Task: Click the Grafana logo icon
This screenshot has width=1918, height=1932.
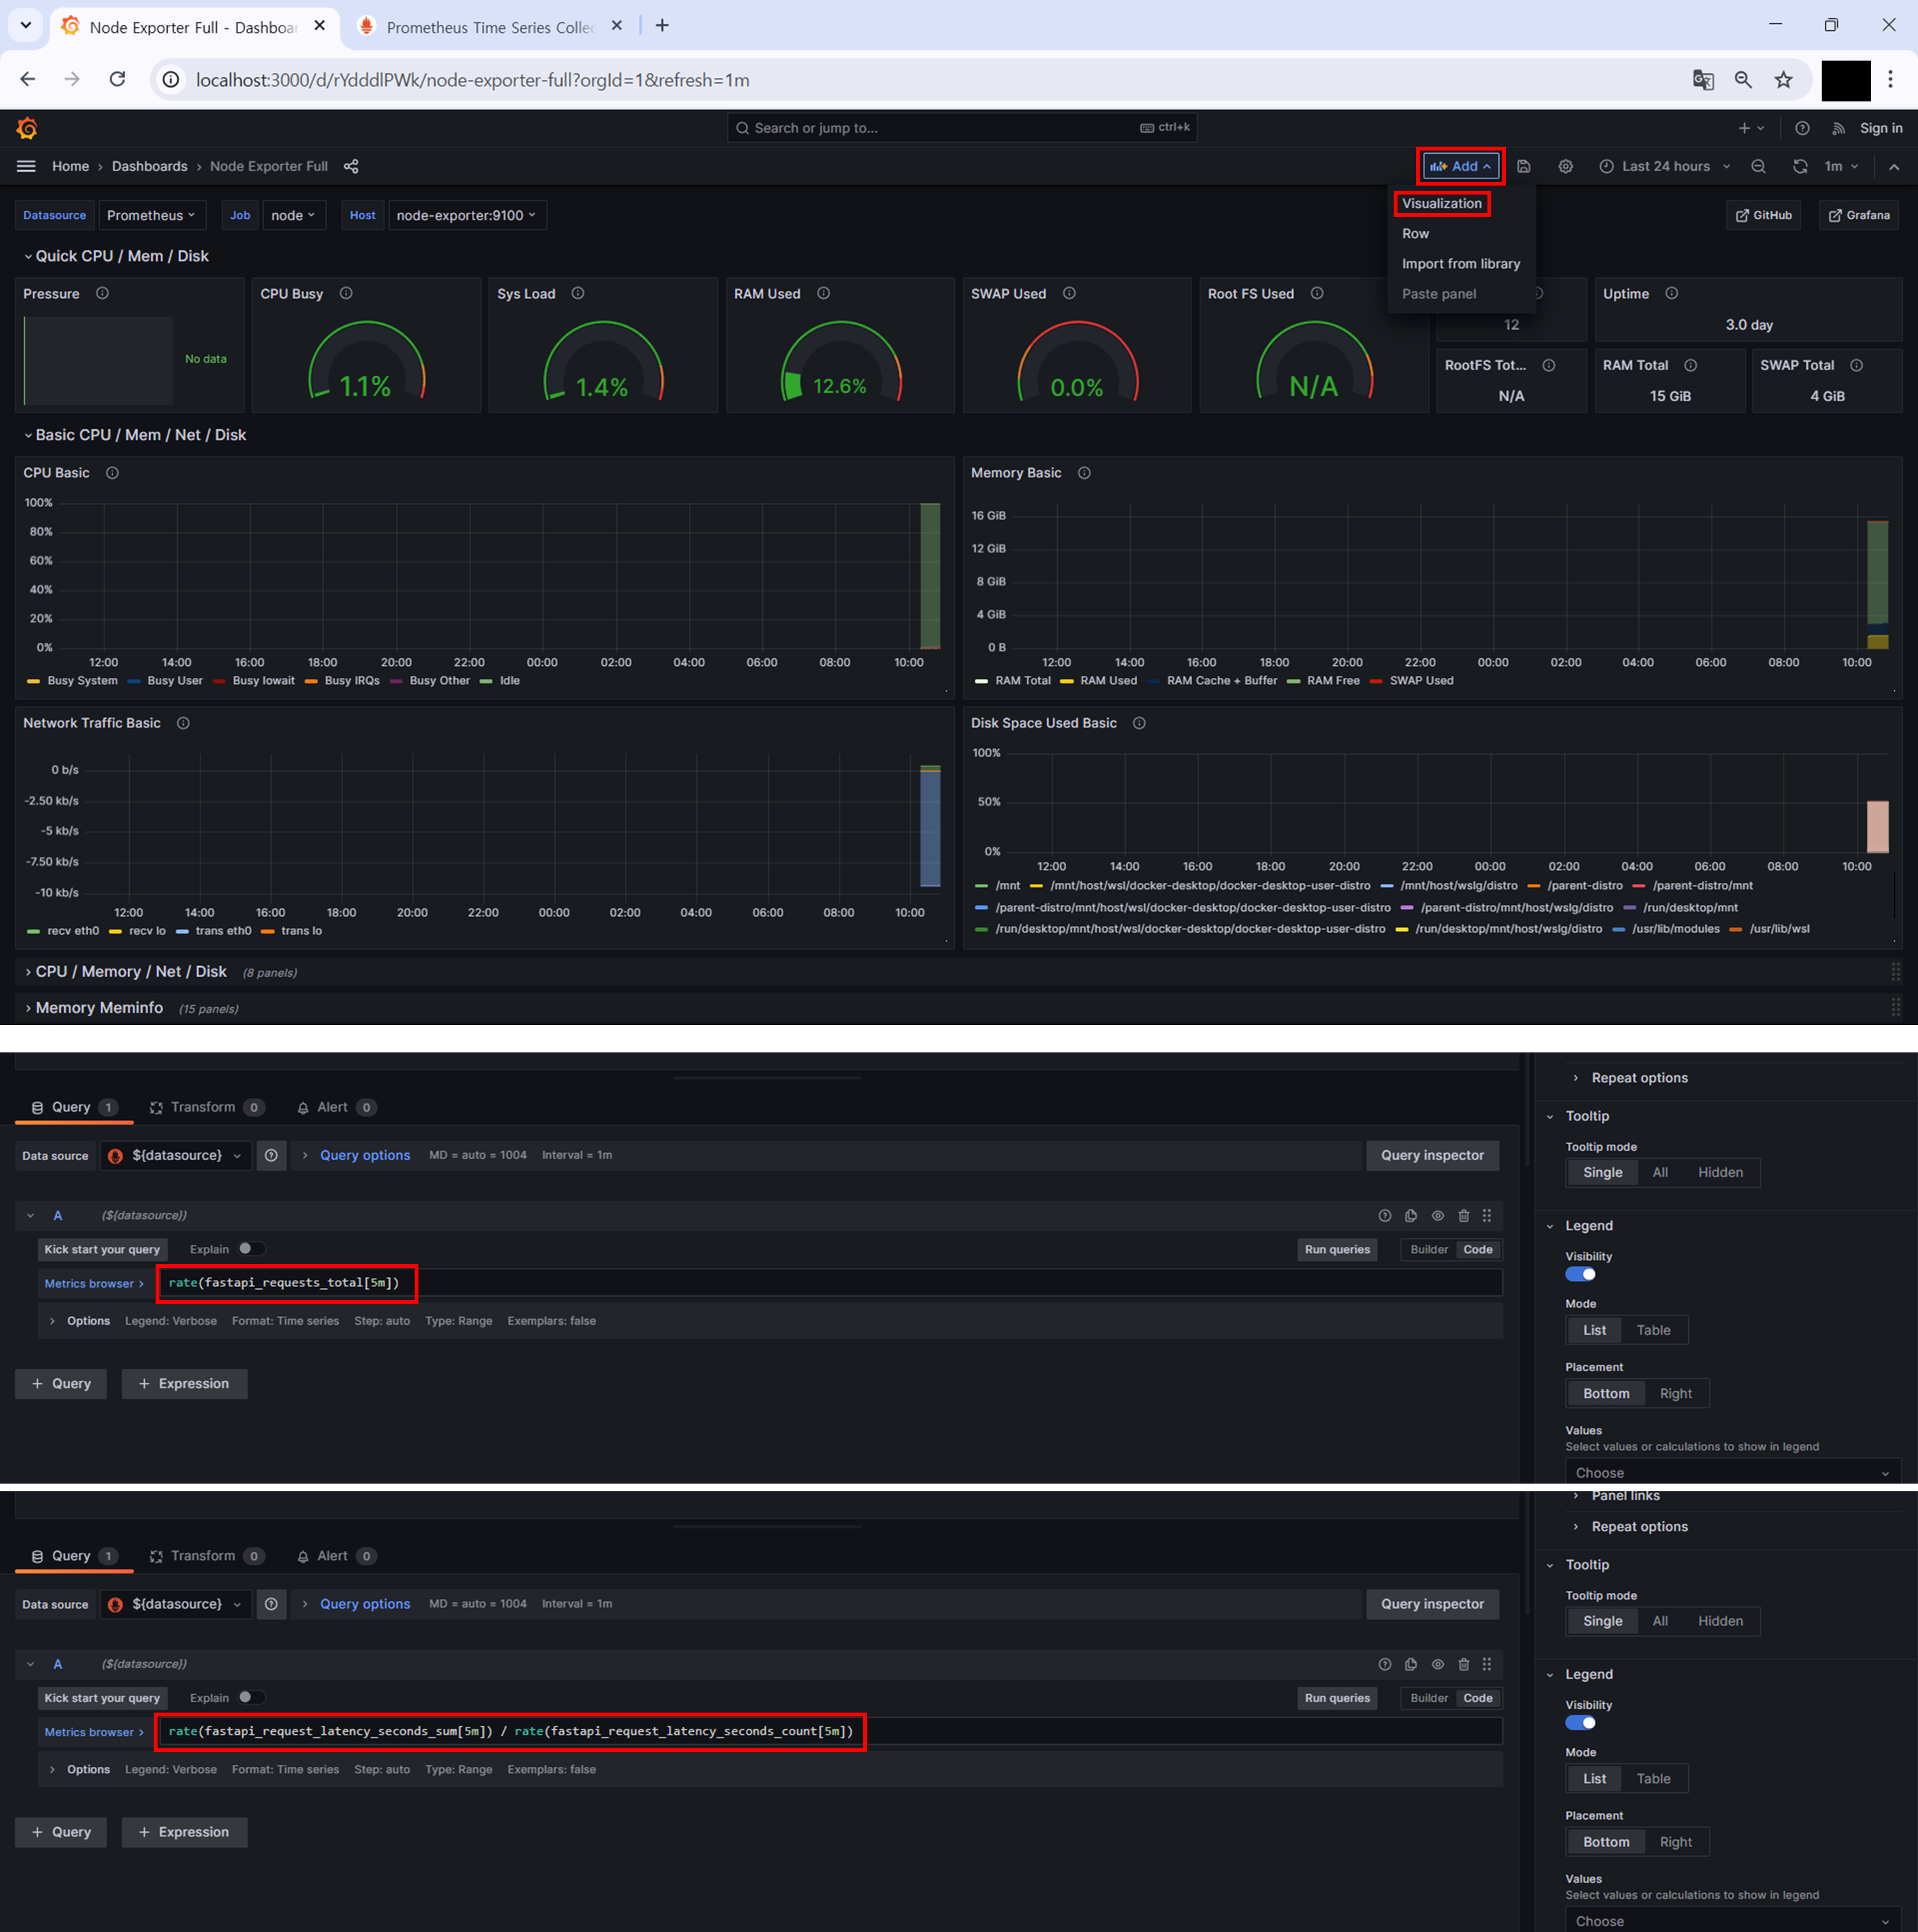Action: [27, 128]
